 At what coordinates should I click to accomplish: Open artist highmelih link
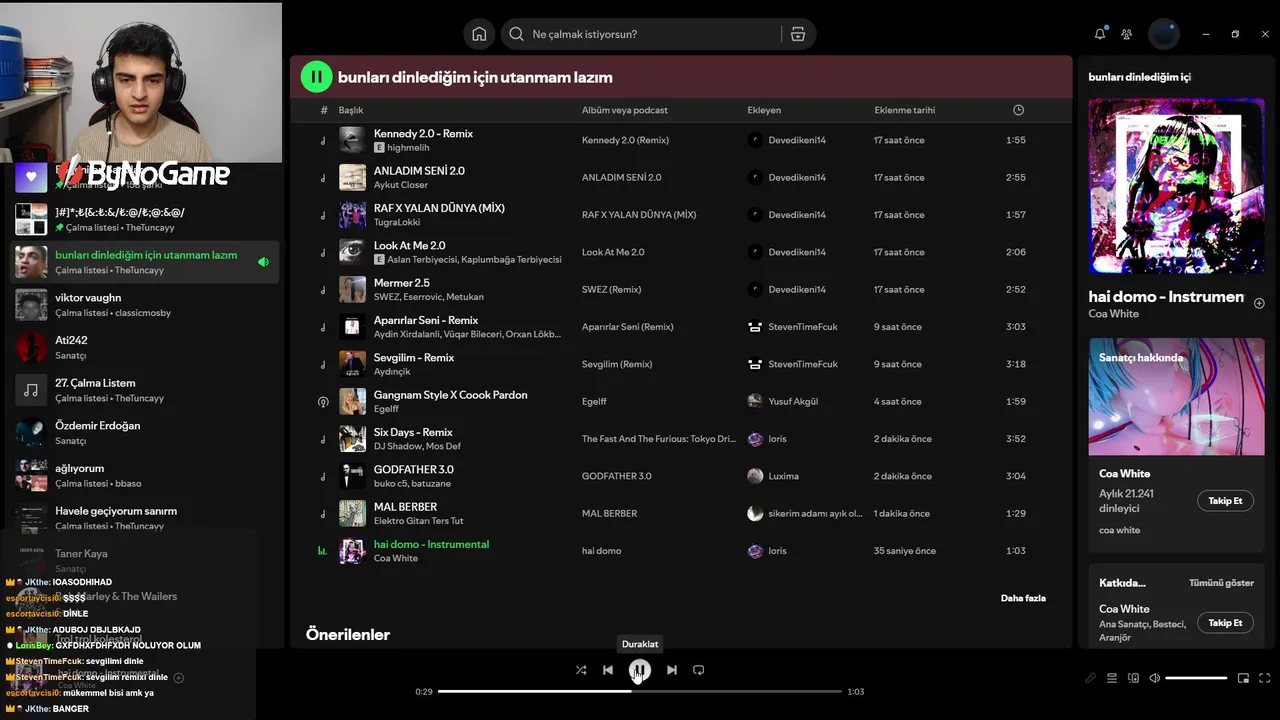(408, 148)
